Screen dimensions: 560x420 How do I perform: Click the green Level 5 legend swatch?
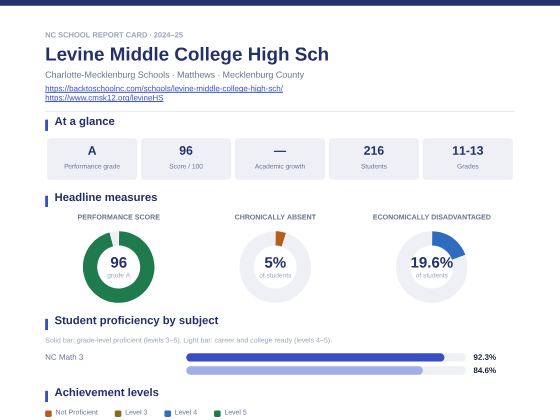217,413
